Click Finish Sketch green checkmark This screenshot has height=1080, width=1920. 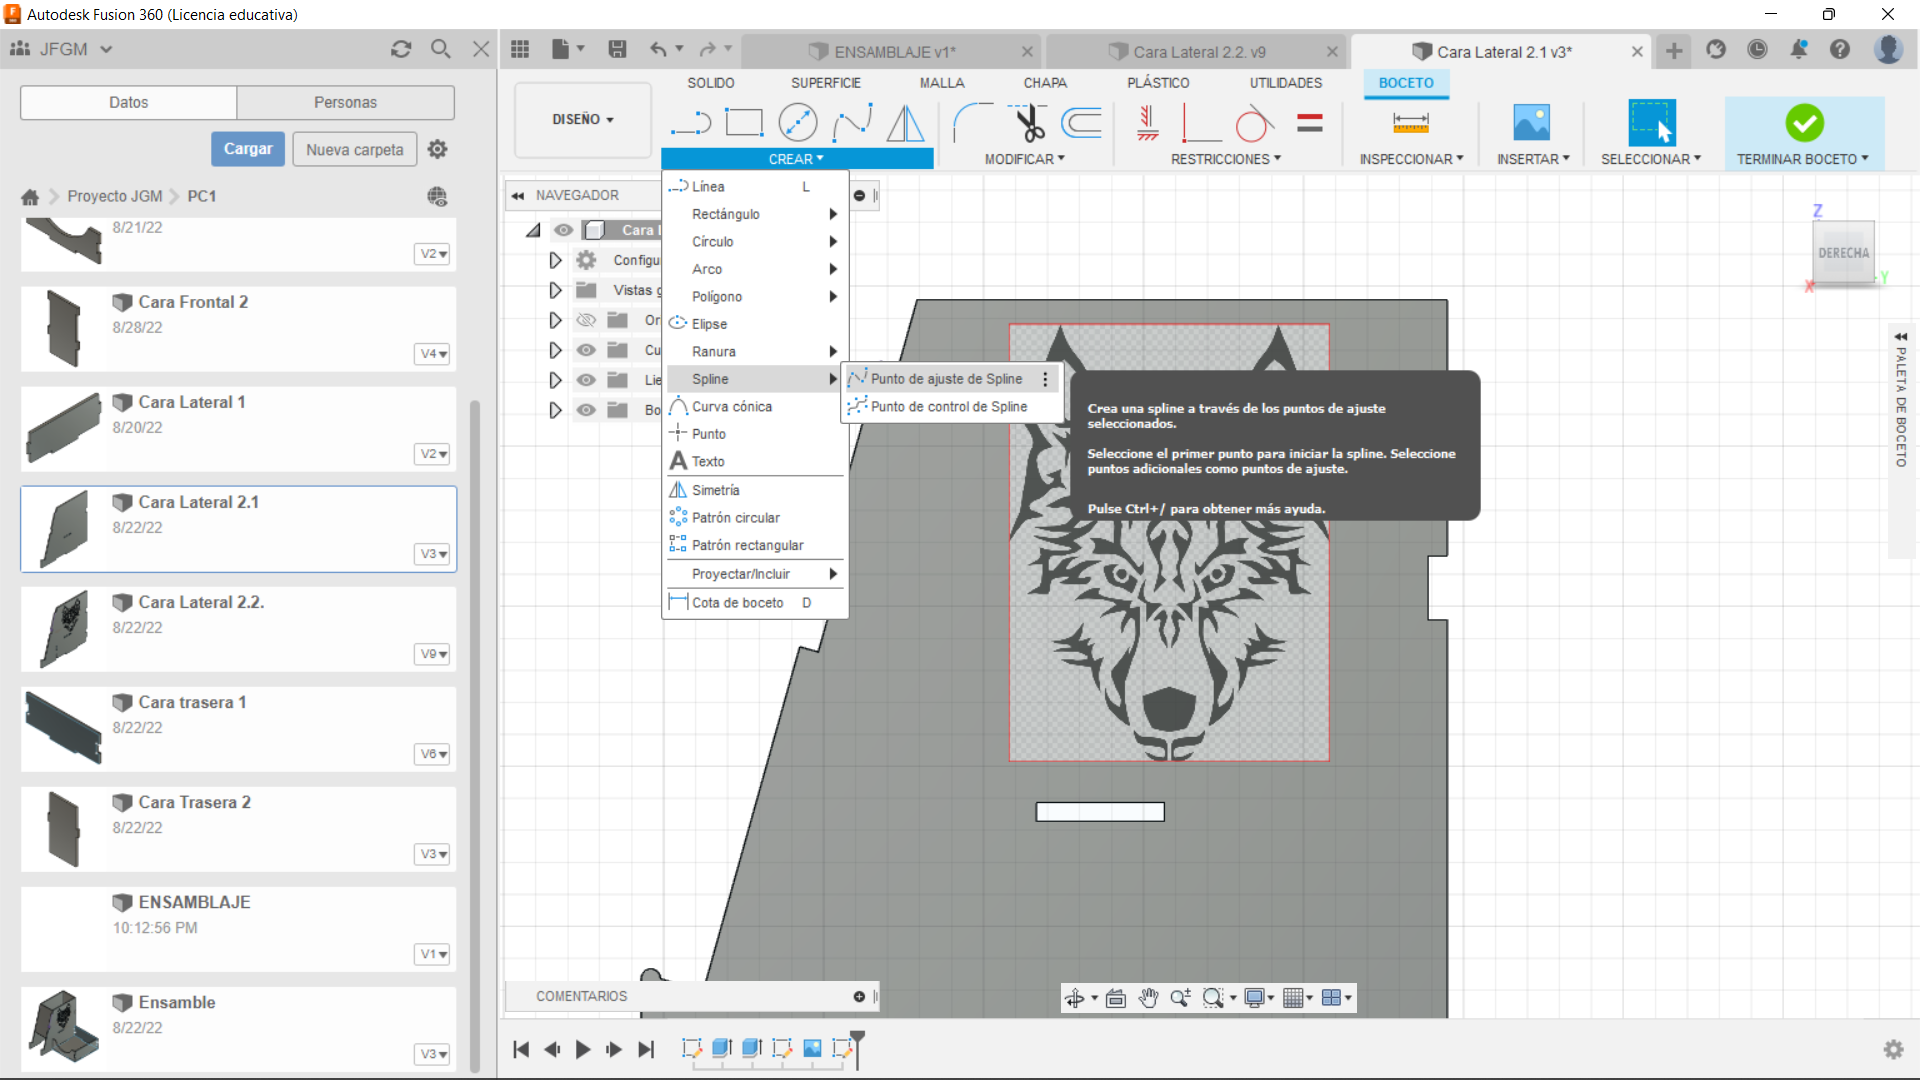(x=1804, y=123)
